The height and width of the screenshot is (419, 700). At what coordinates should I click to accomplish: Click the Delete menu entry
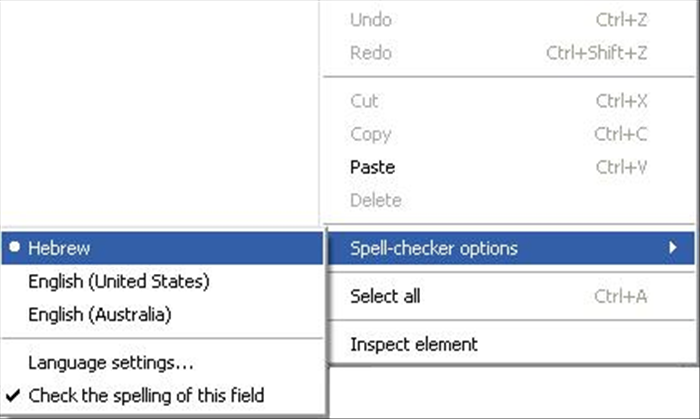pyautogui.click(x=375, y=200)
